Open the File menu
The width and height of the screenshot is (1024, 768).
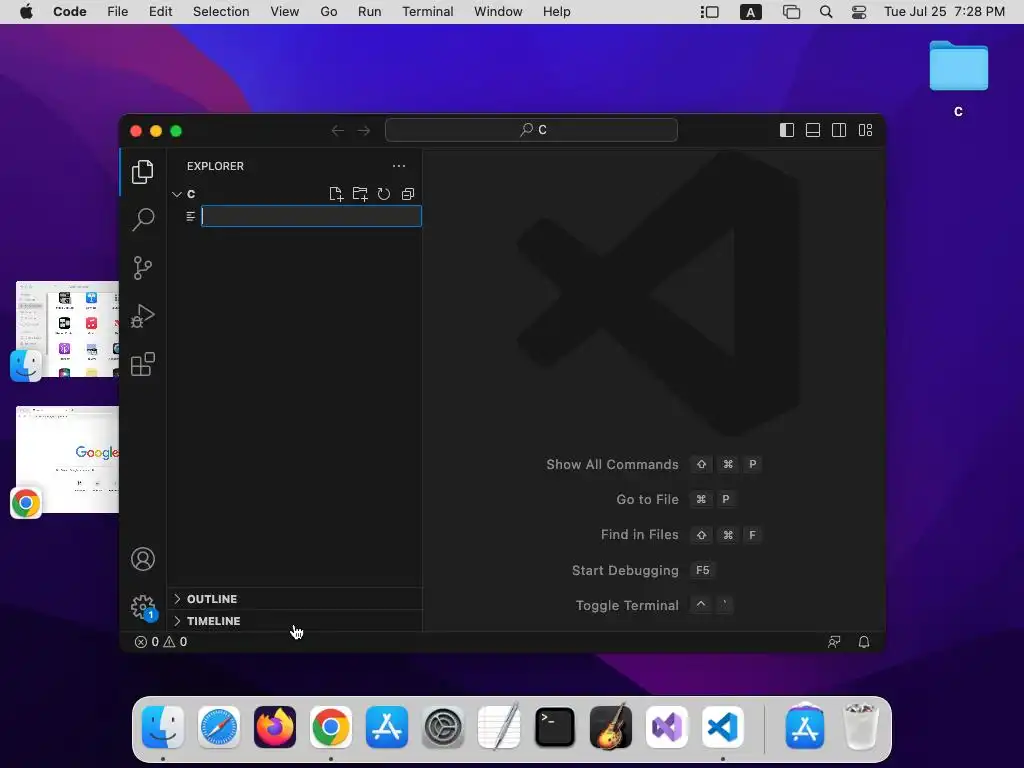[118, 12]
